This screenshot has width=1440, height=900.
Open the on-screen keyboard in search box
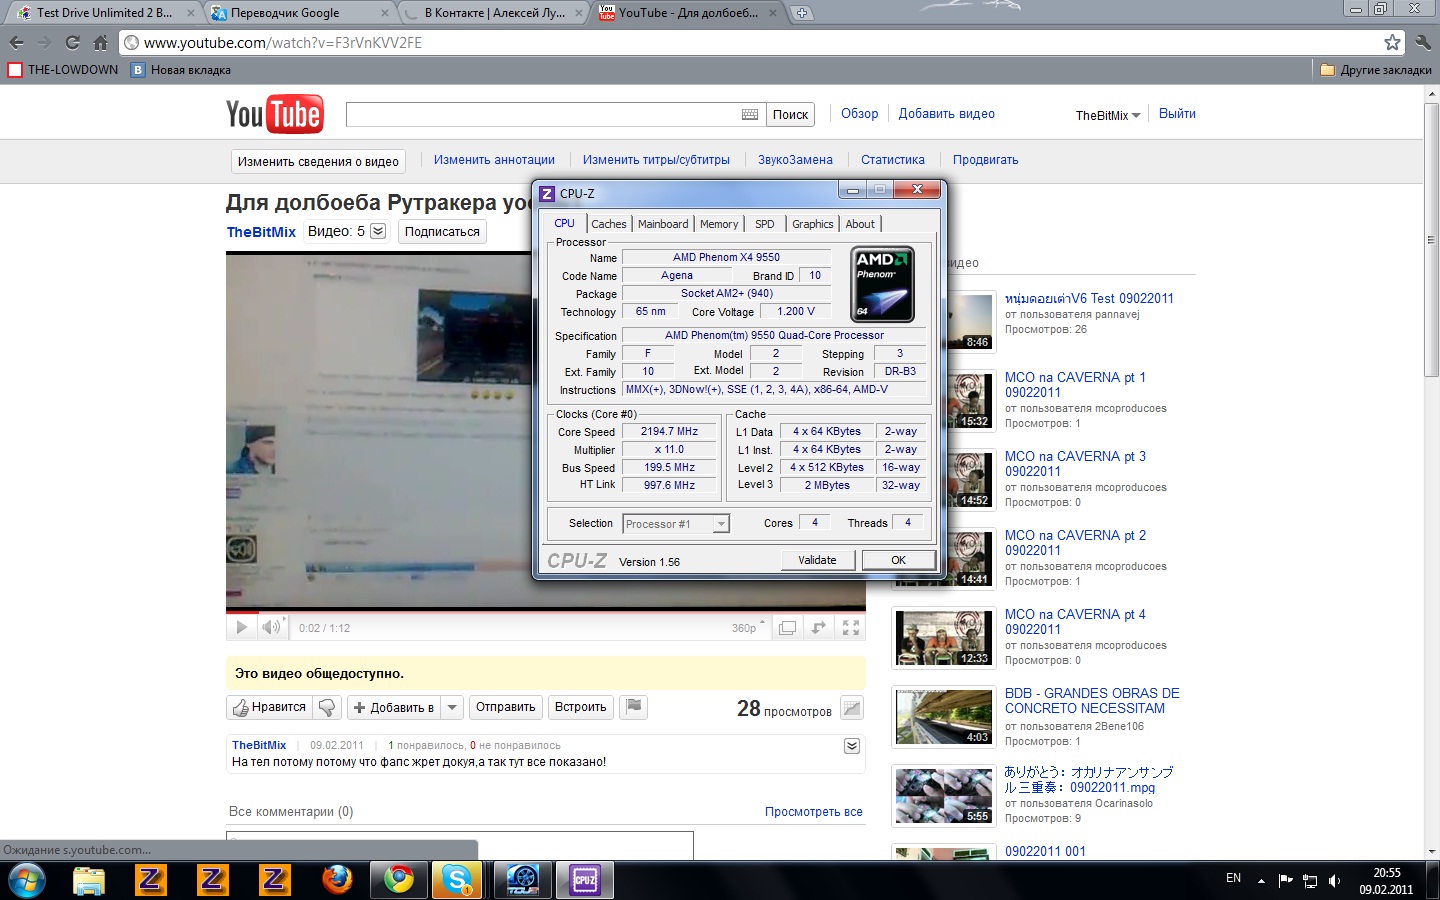[750, 115]
